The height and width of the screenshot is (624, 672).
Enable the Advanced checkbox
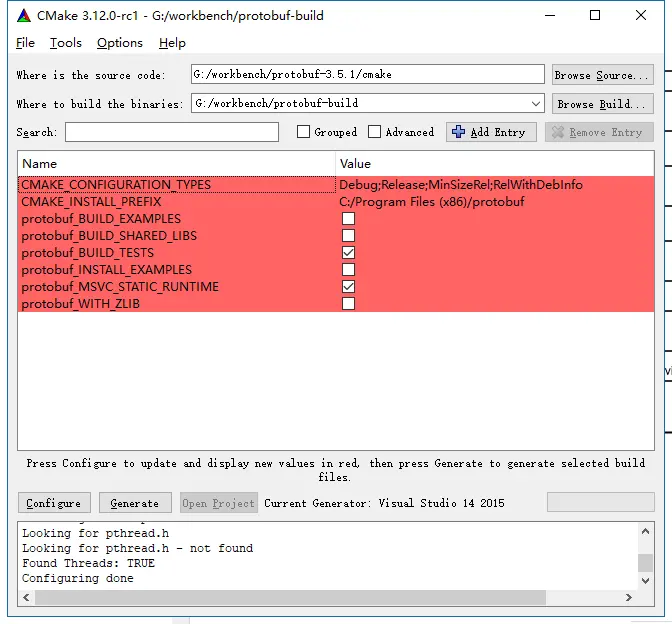coord(374,132)
